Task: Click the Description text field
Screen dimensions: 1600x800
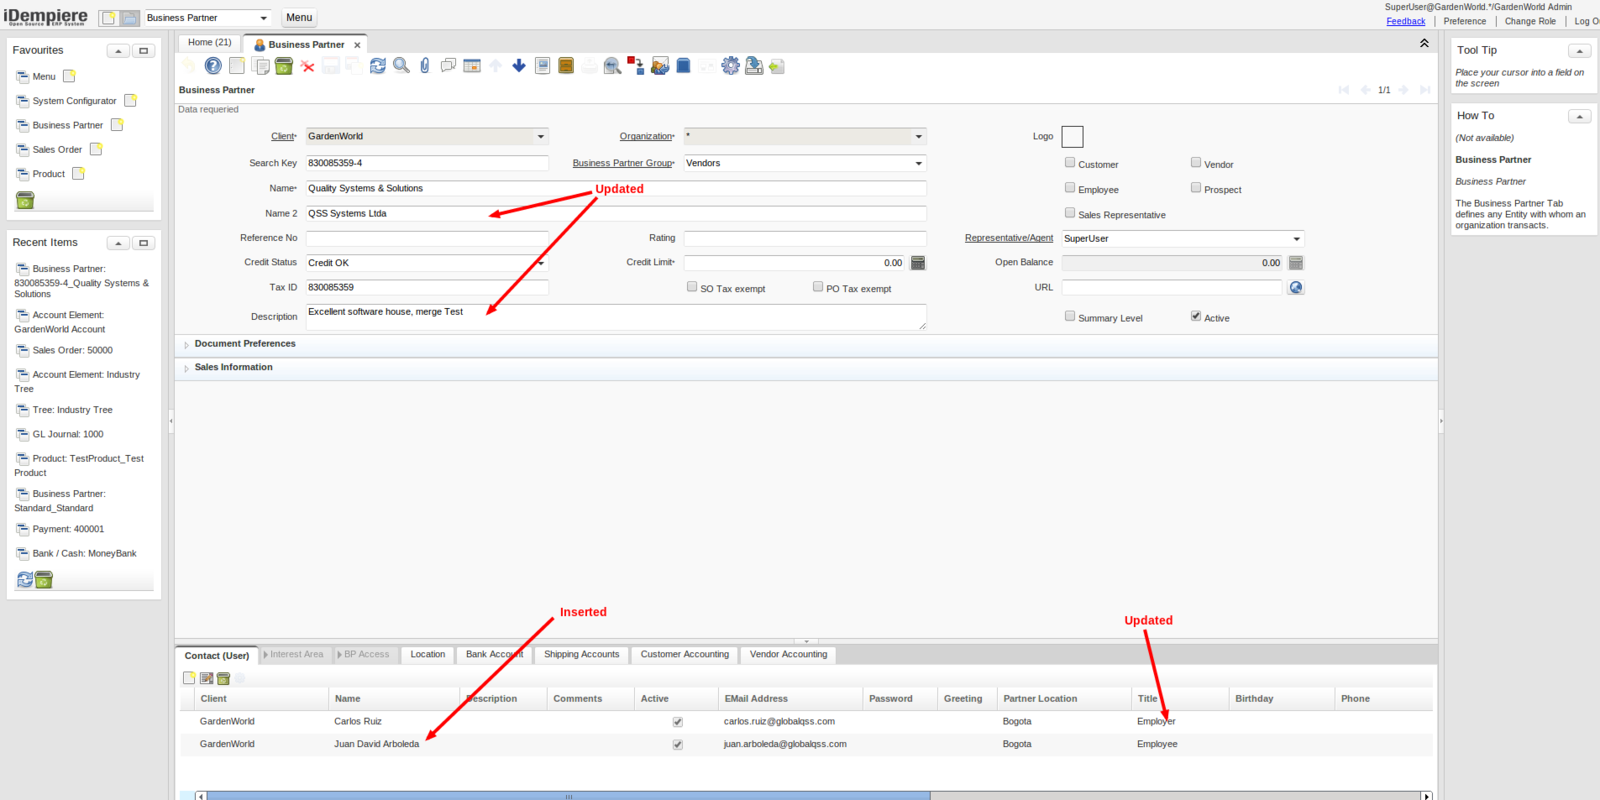Action: 615,317
